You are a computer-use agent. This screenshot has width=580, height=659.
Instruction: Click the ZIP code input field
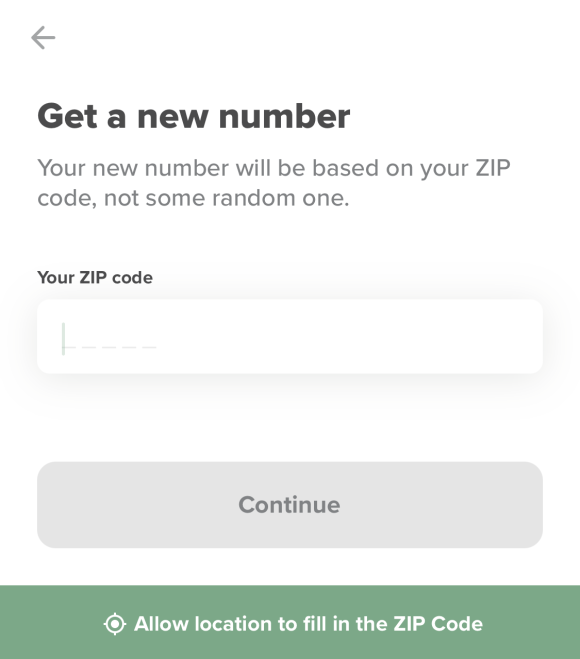[x=290, y=336]
